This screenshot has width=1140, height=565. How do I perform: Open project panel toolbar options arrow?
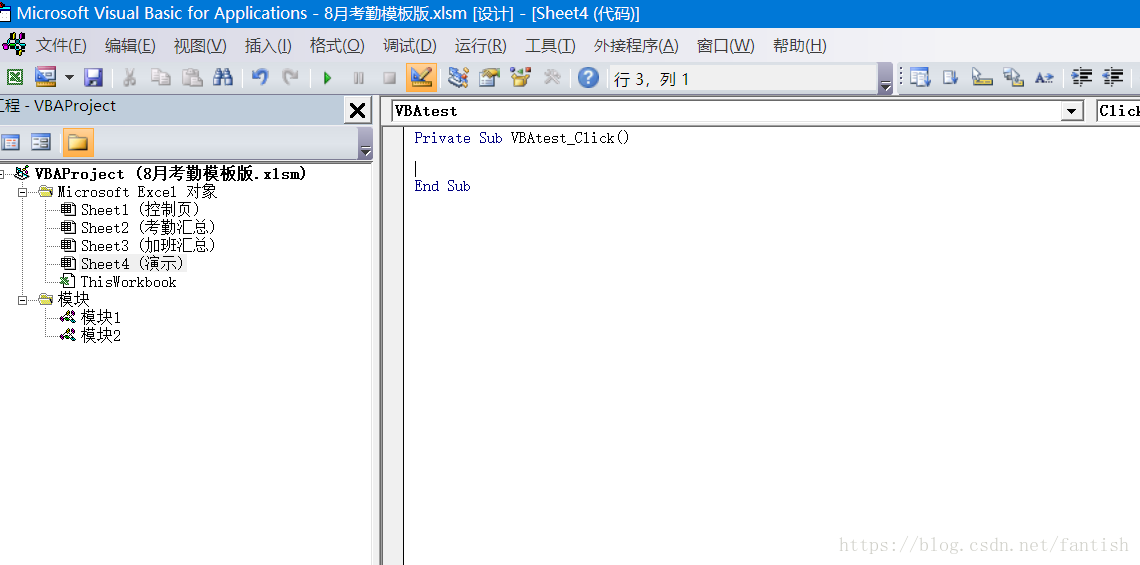(366, 142)
